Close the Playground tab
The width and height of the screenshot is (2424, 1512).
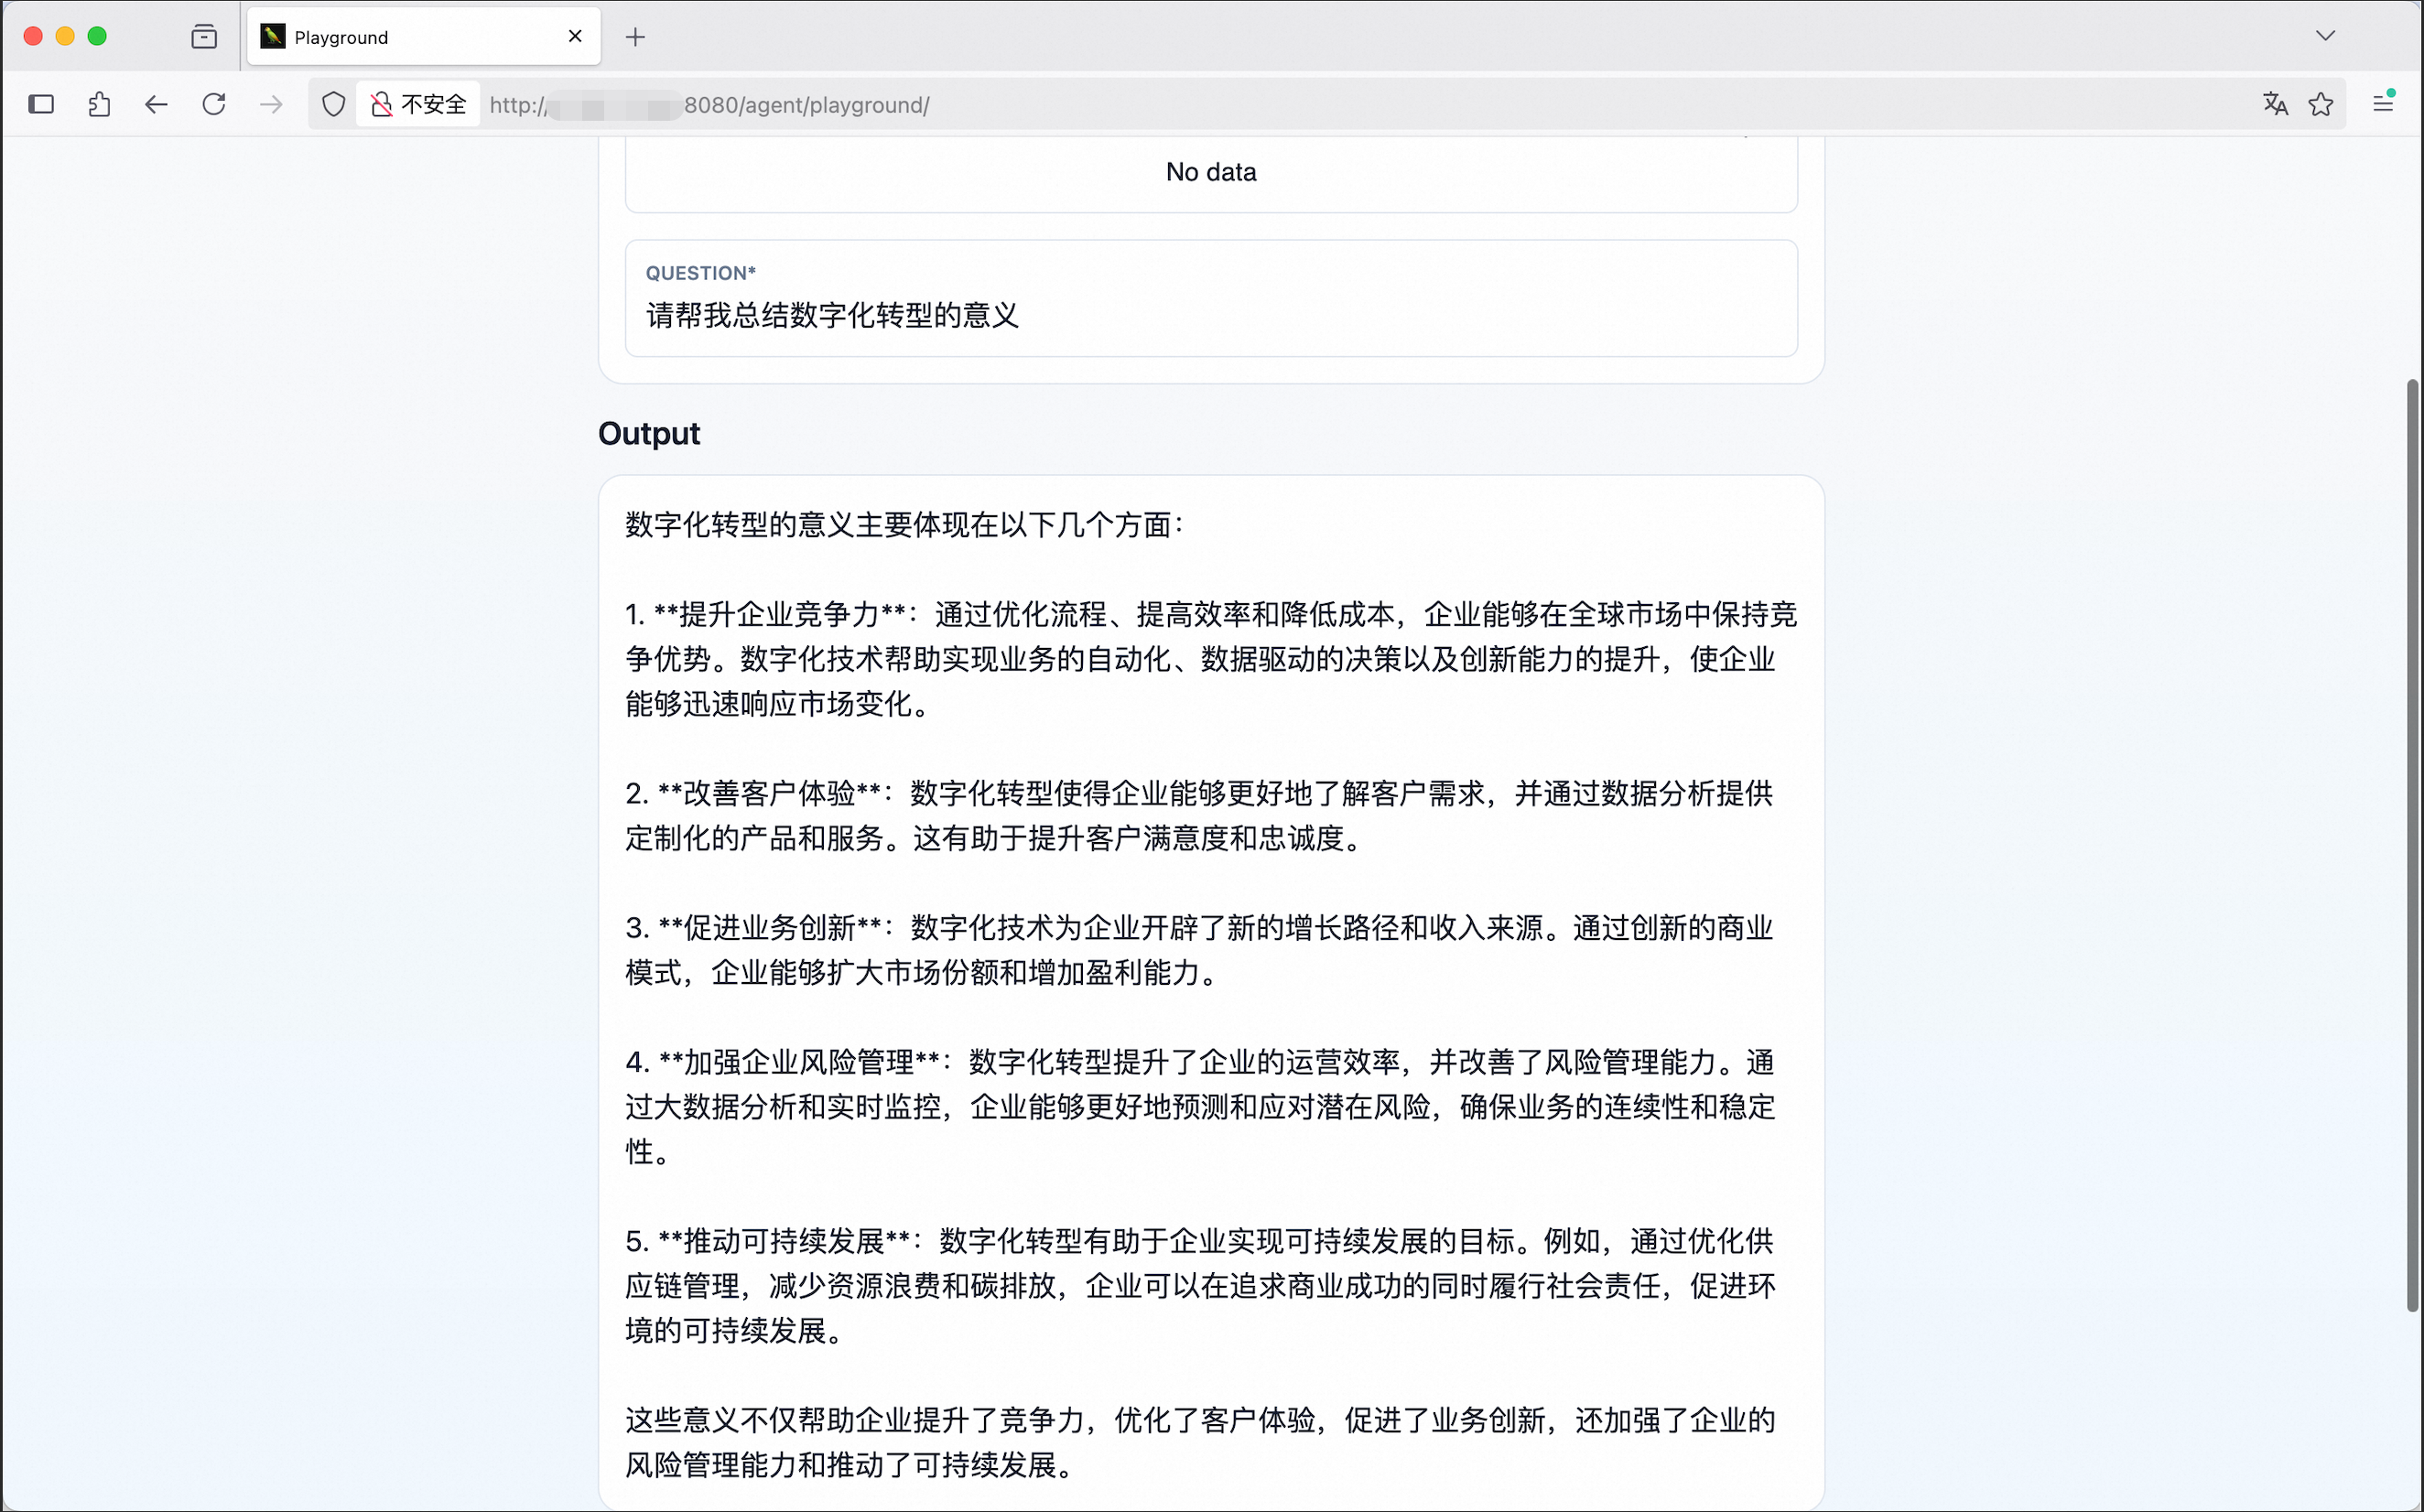point(575,37)
